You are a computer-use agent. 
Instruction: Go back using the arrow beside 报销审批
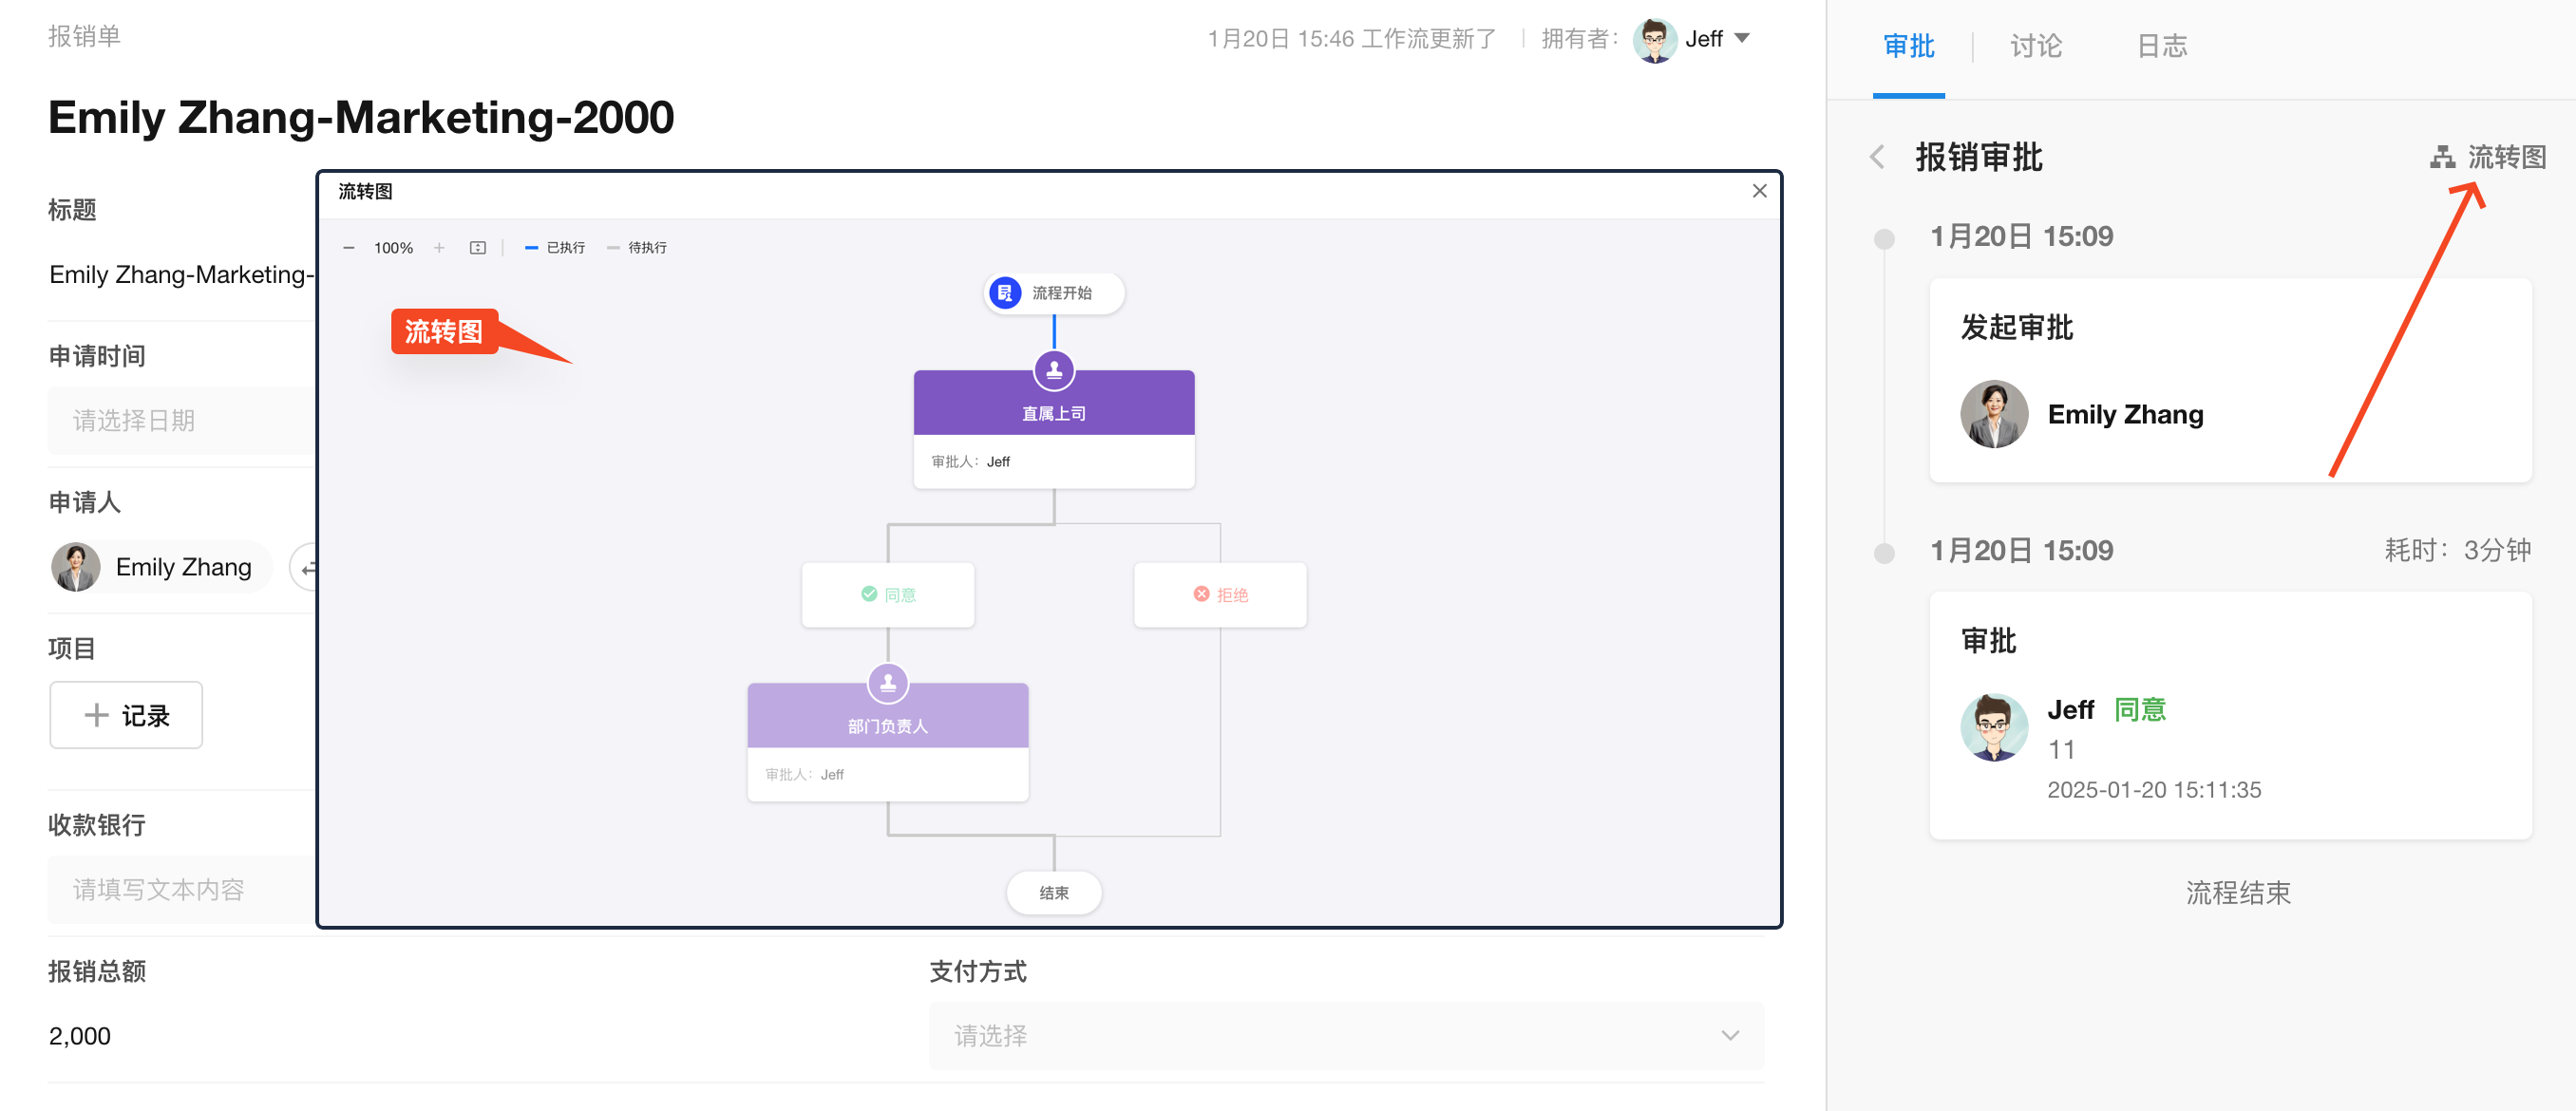pos(1877,157)
